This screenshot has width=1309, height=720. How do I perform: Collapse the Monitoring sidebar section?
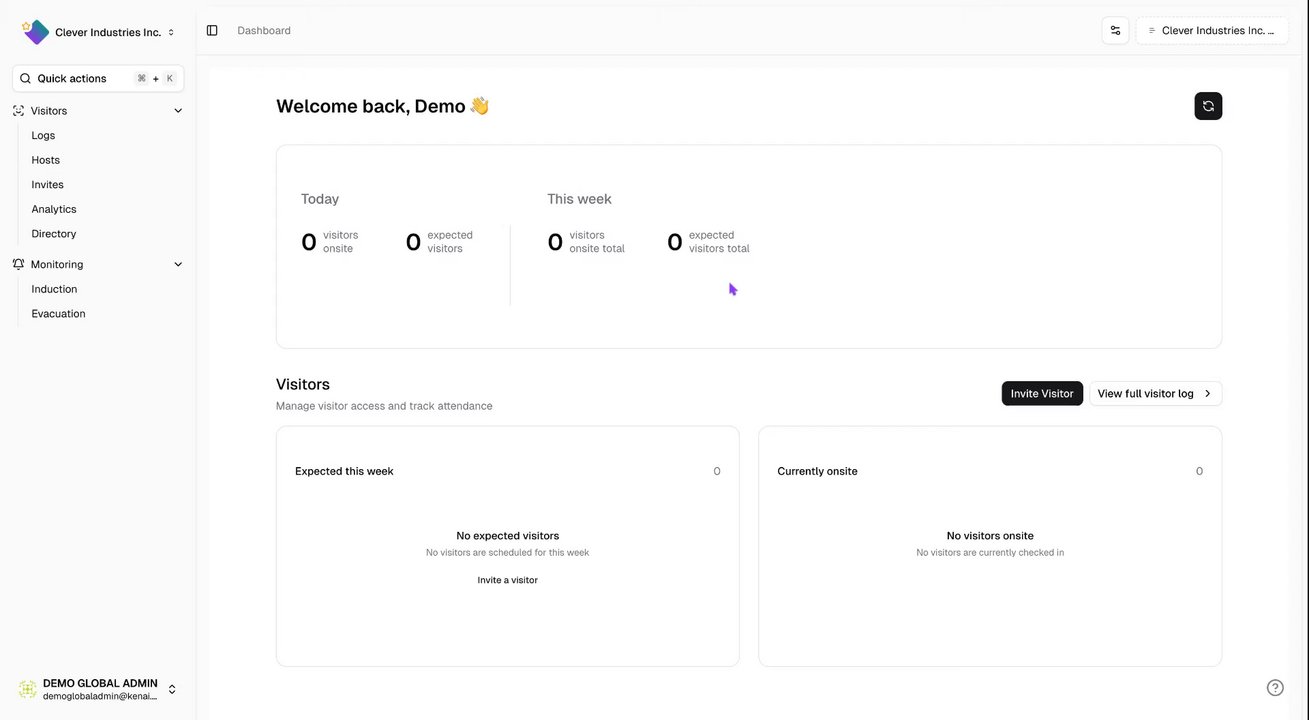click(x=178, y=265)
